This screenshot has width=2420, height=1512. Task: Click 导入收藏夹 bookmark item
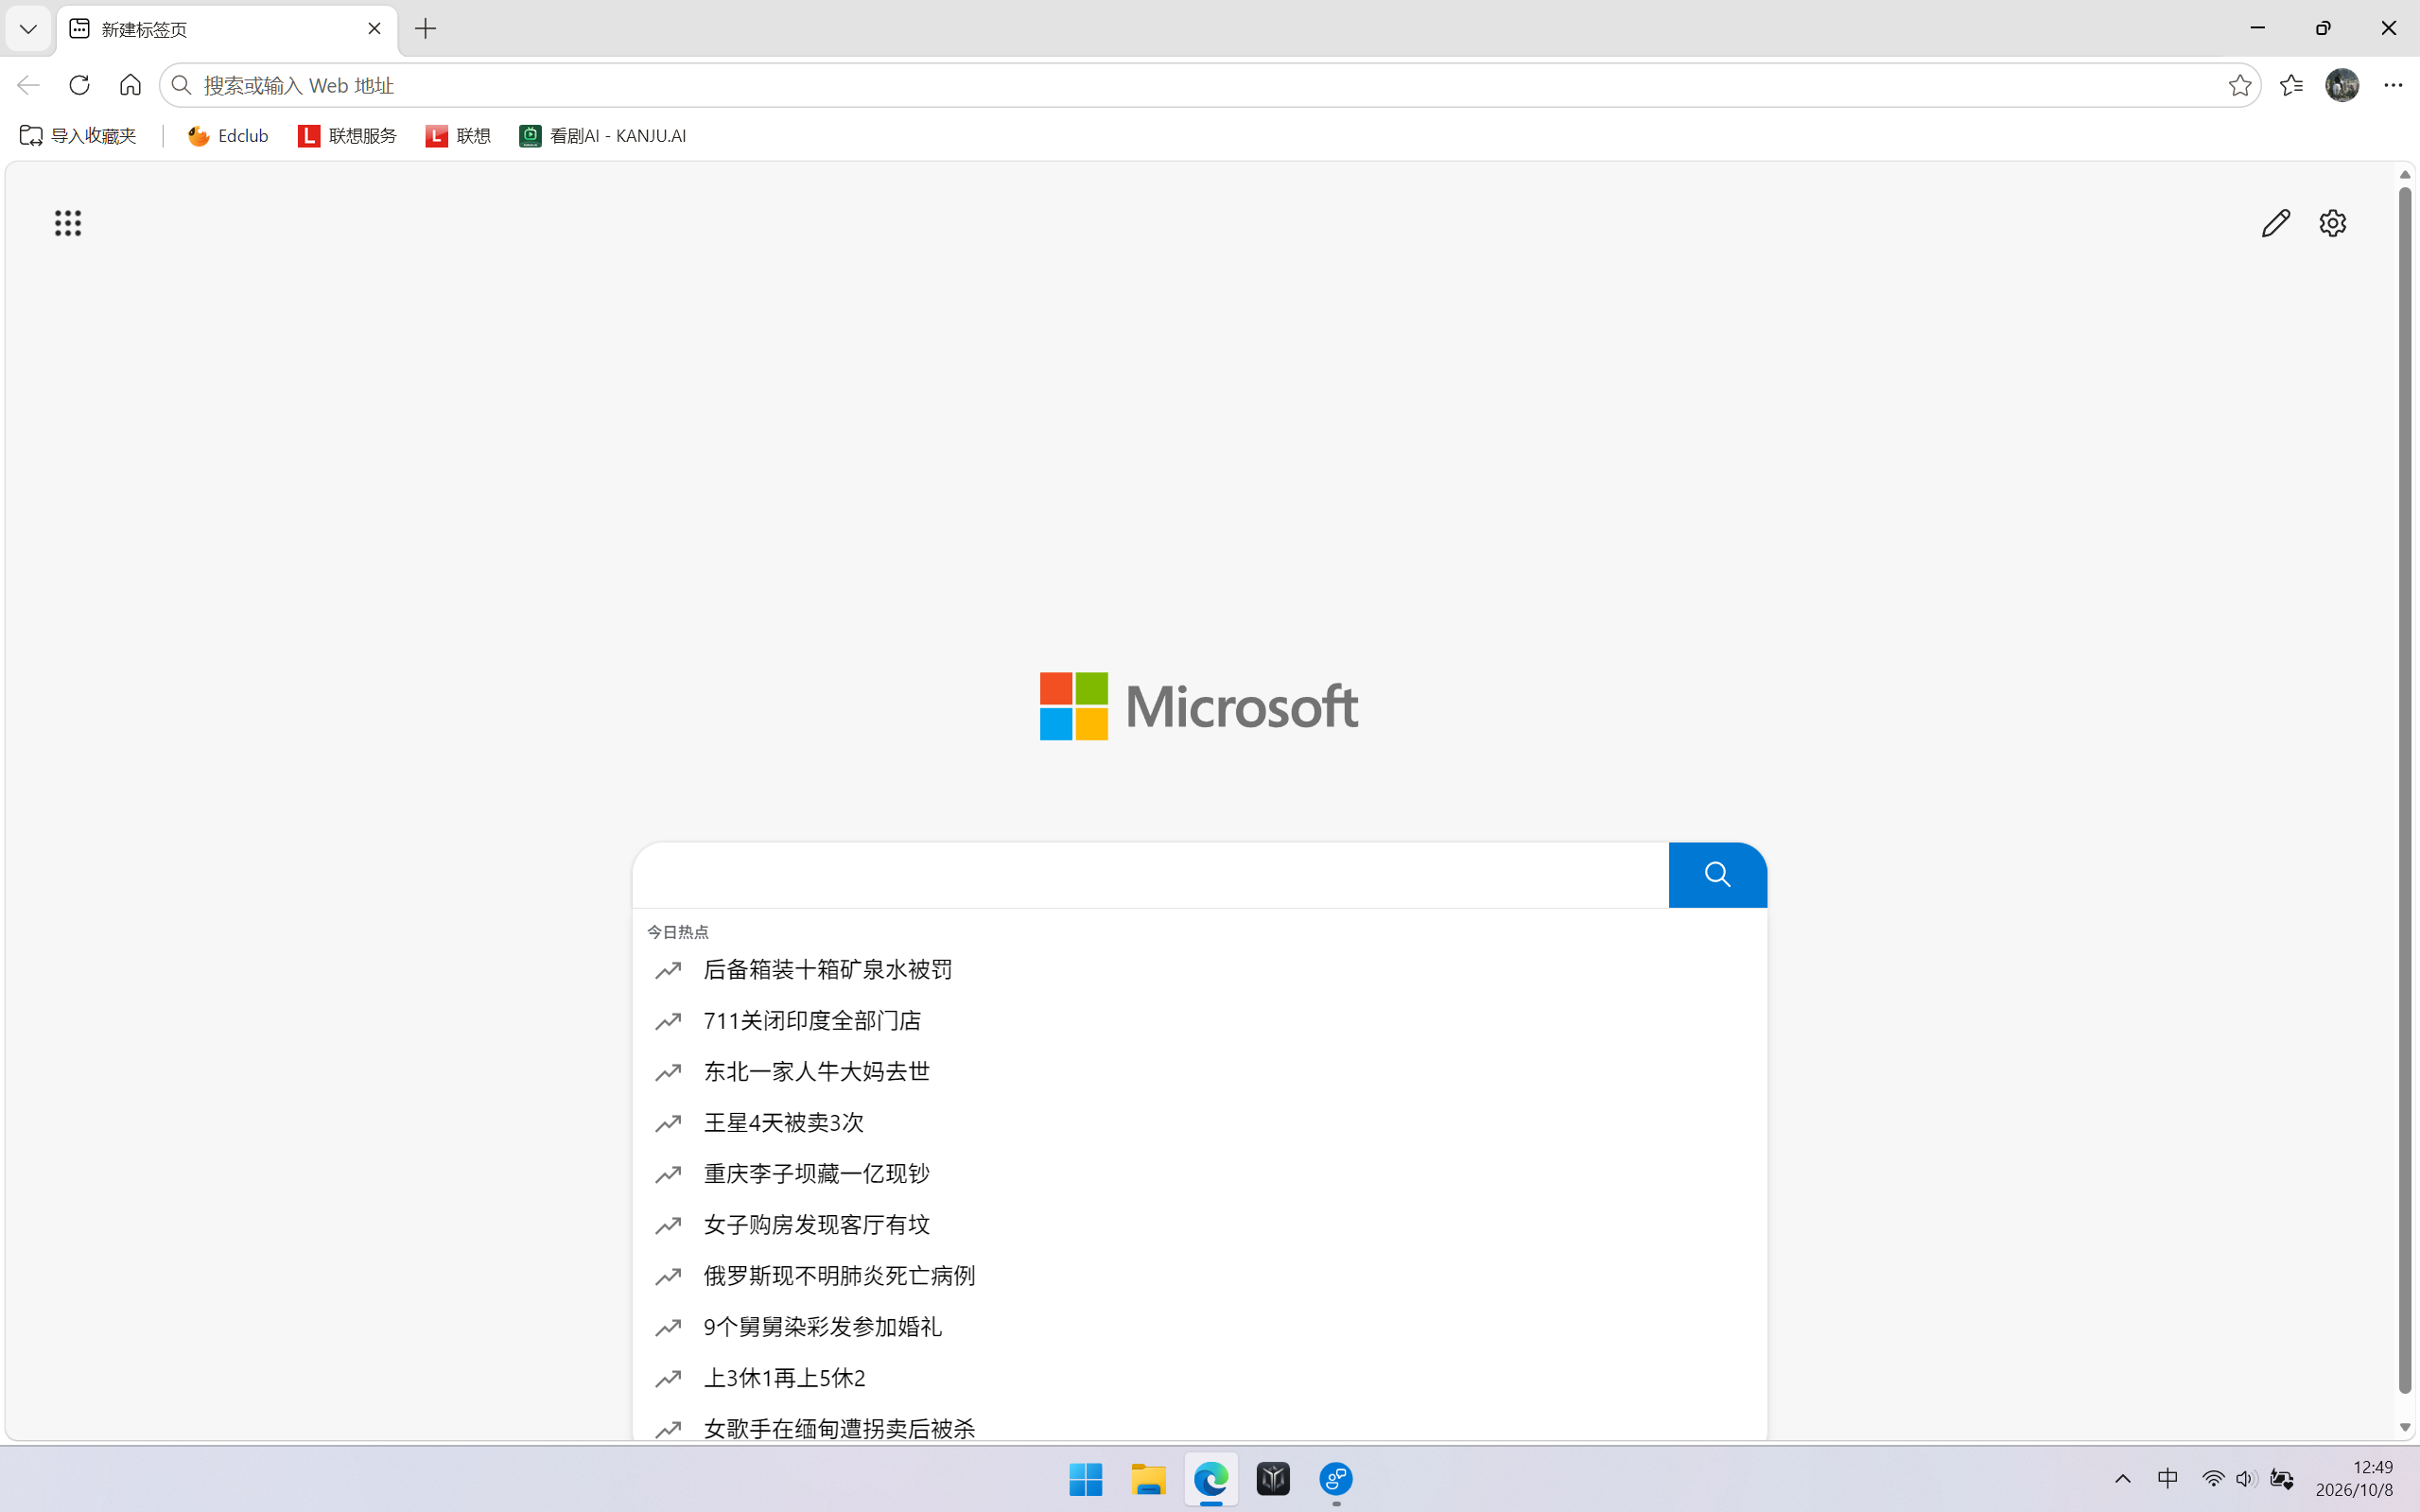(78, 136)
